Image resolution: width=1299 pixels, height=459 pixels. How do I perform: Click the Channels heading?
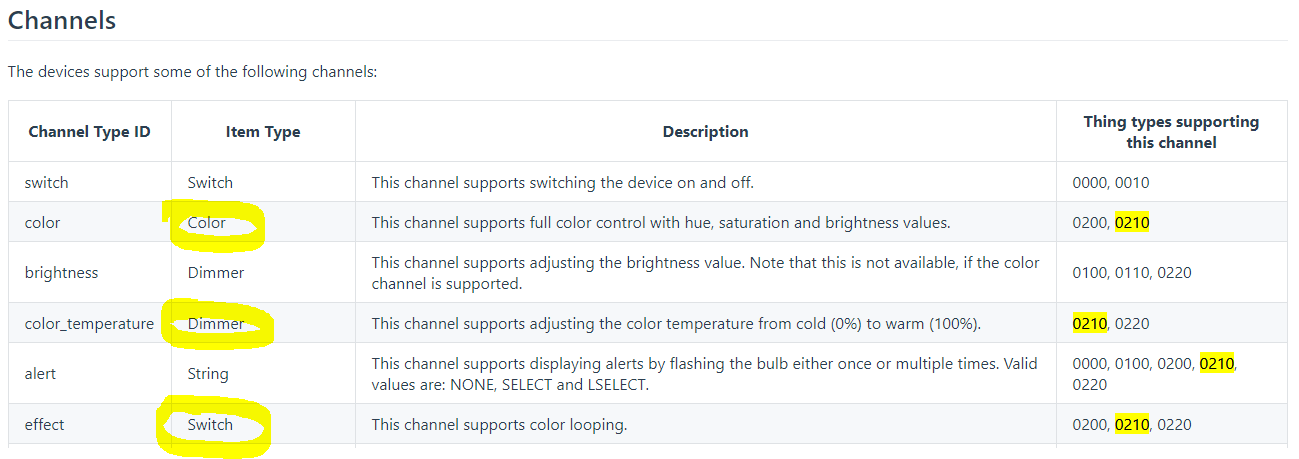pyautogui.click(x=62, y=20)
